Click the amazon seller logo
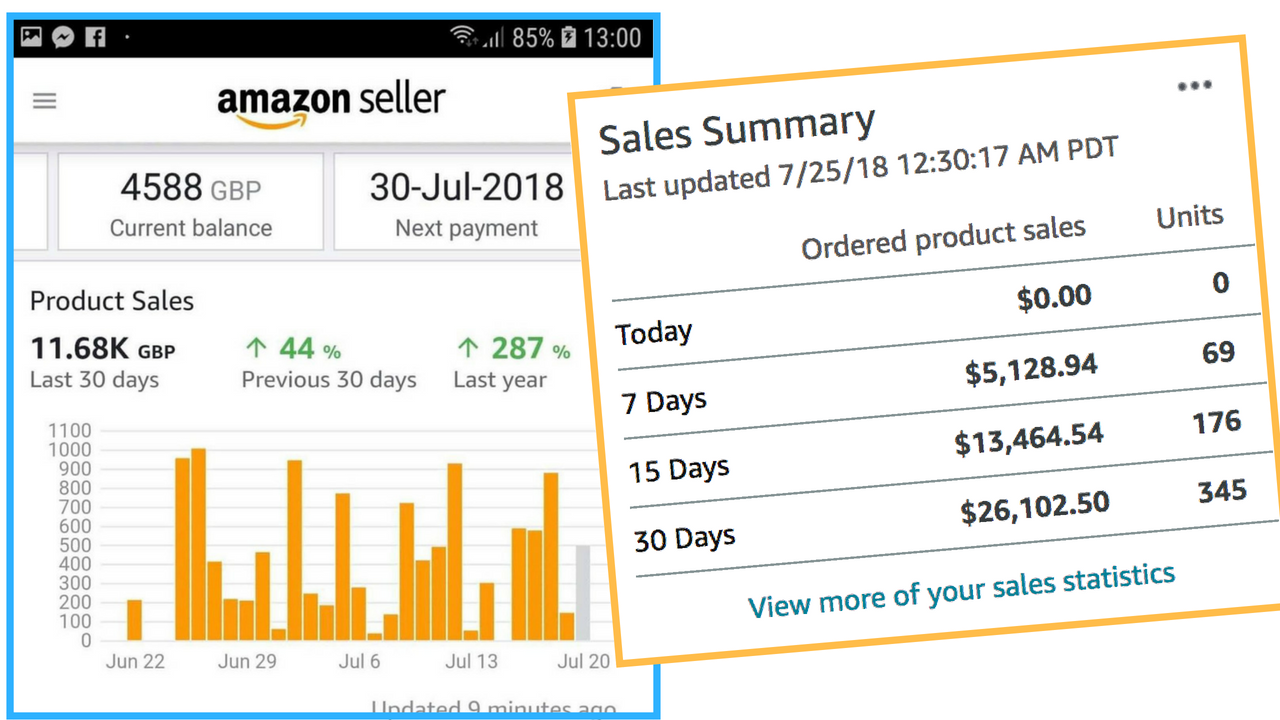 [331, 103]
